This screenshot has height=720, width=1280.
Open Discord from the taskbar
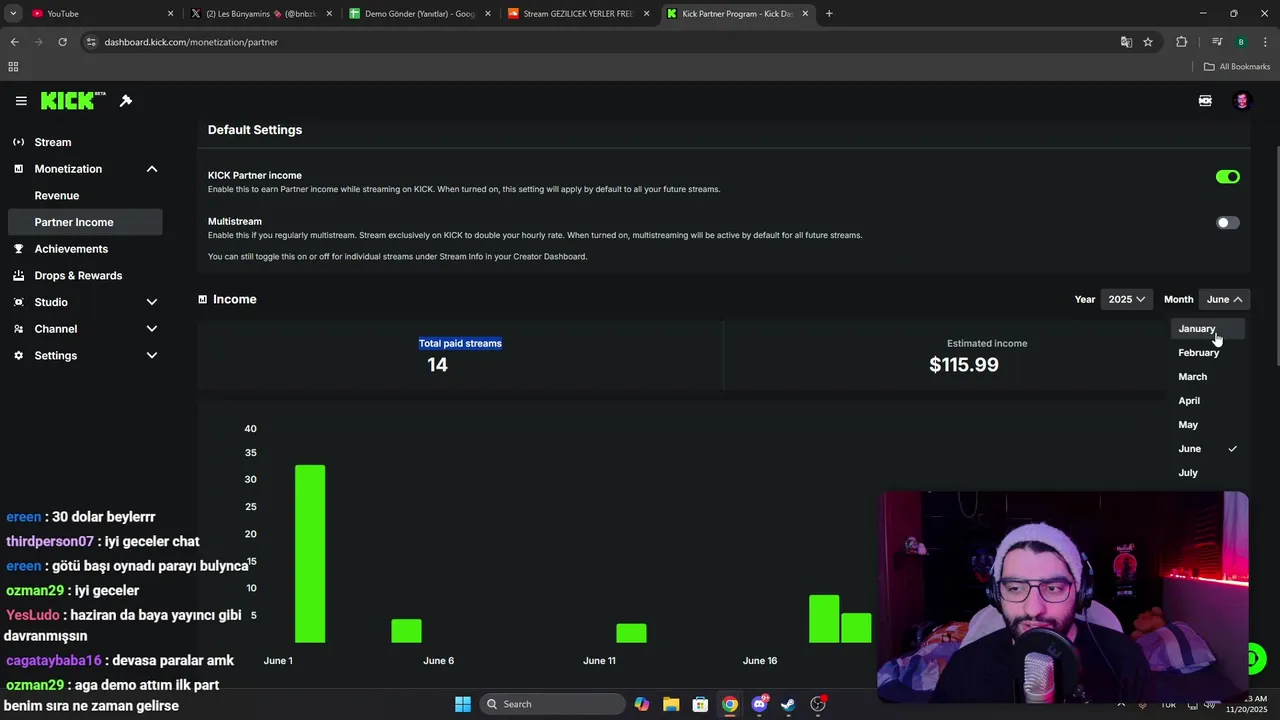click(x=759, y=704)
